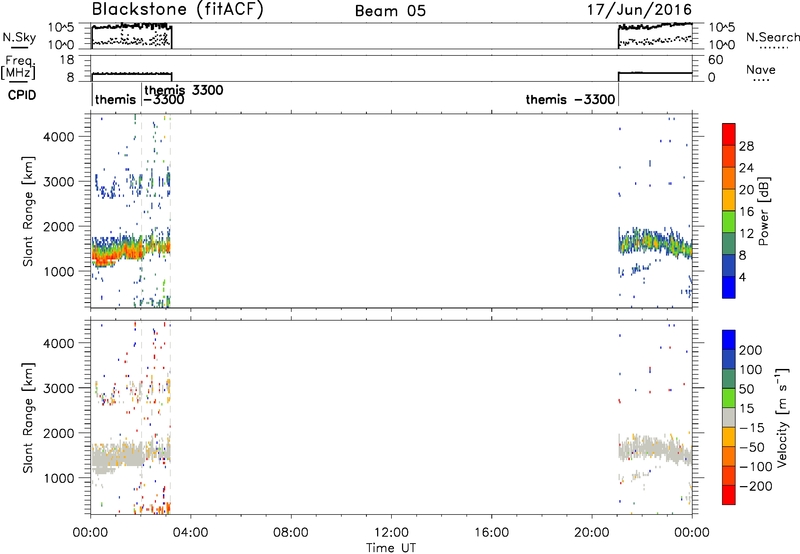Viewport: 800px width, 554px height.
Task: Click the 'N.Search' legend label
Action: [773, 37]
